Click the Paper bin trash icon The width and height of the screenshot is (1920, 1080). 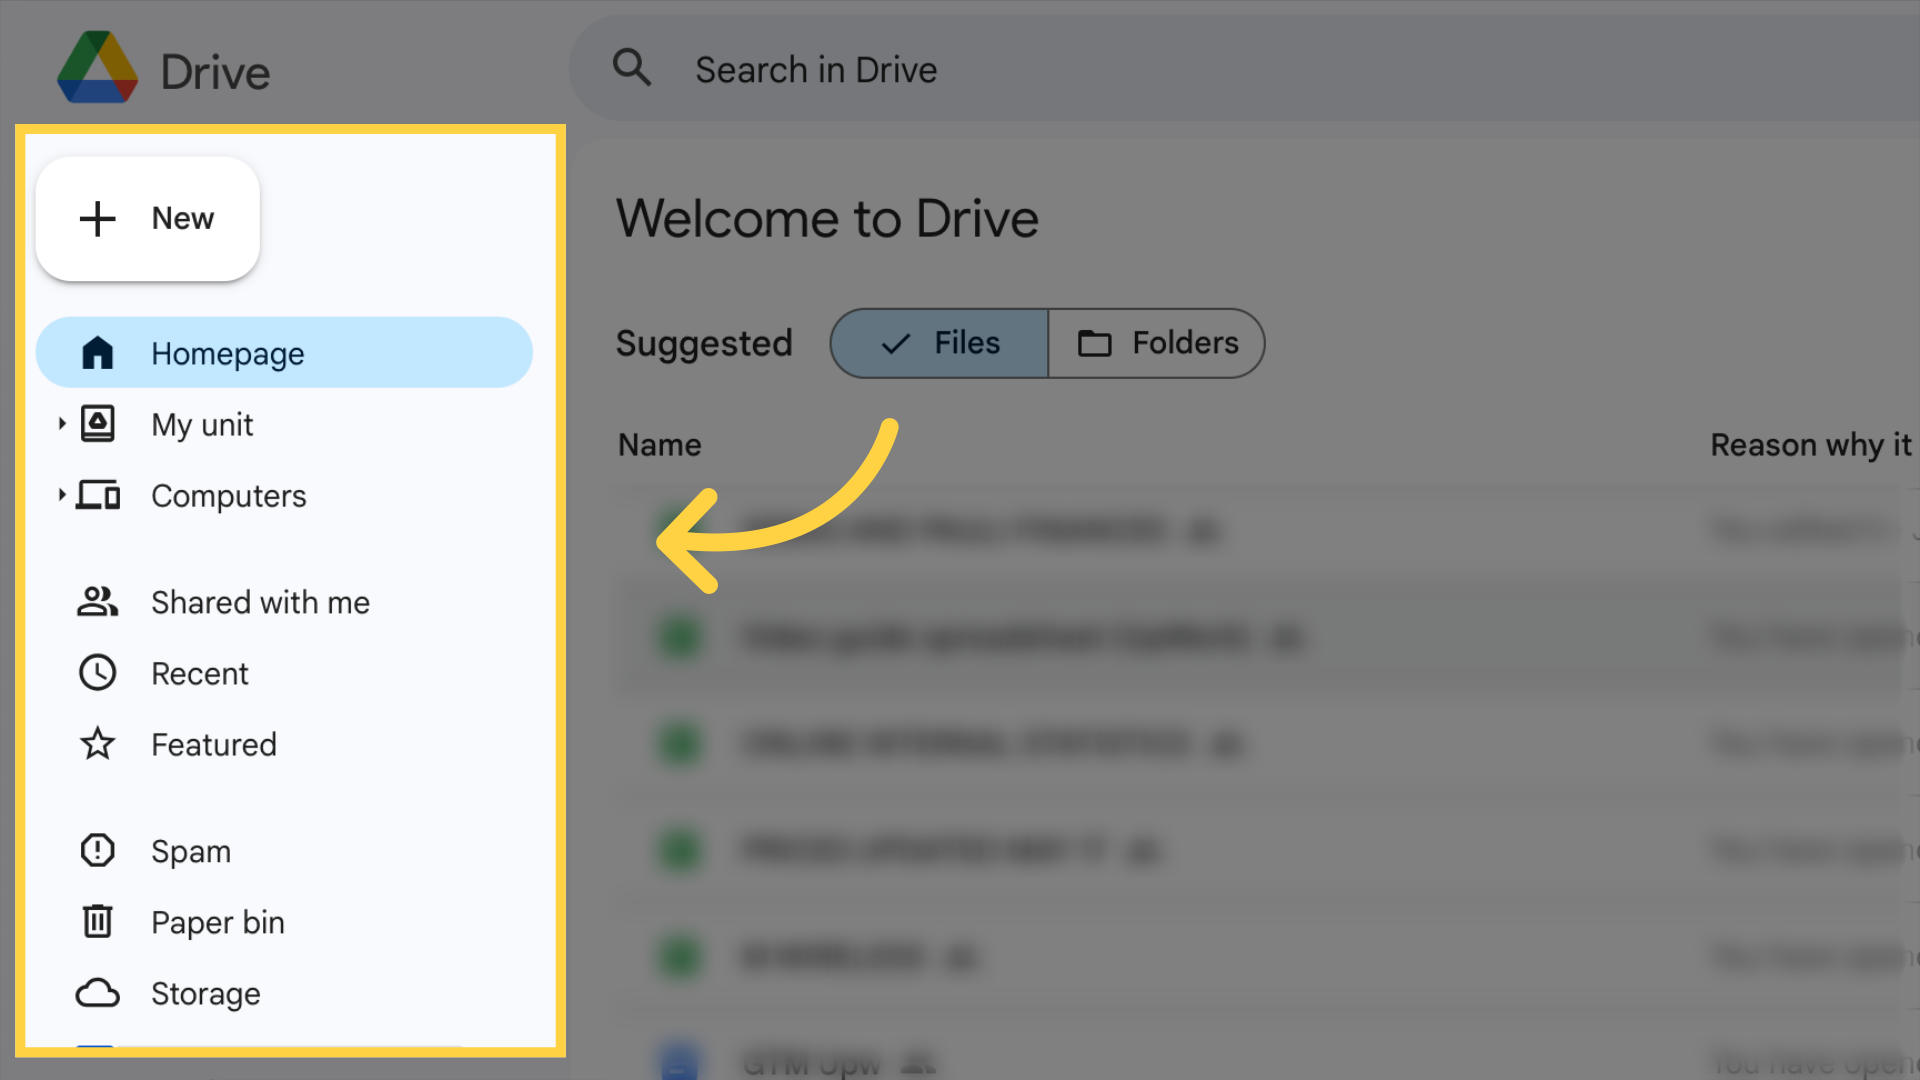pos(99,922)
